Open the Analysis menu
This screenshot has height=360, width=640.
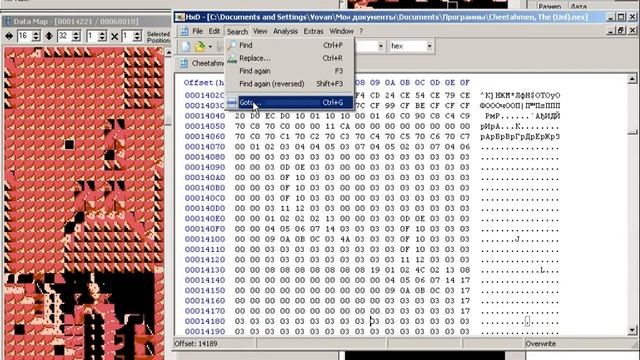285,31
